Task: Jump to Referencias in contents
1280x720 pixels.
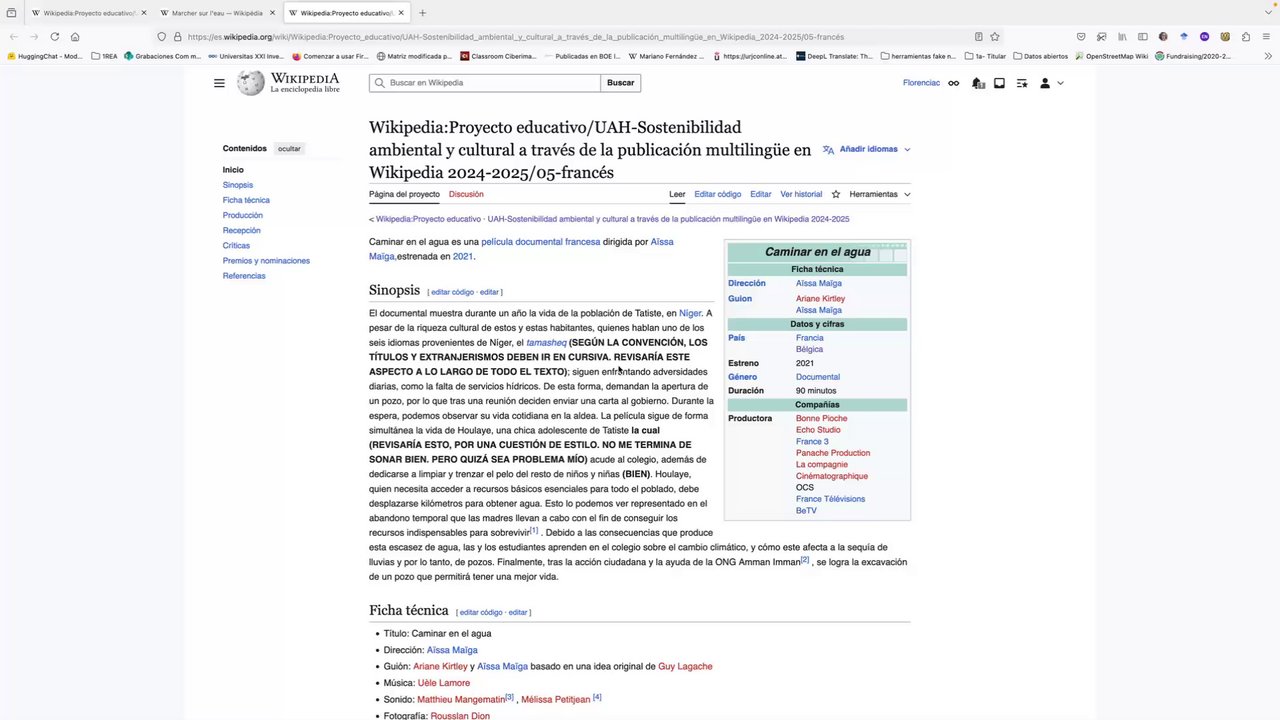Action: (244, 276)
